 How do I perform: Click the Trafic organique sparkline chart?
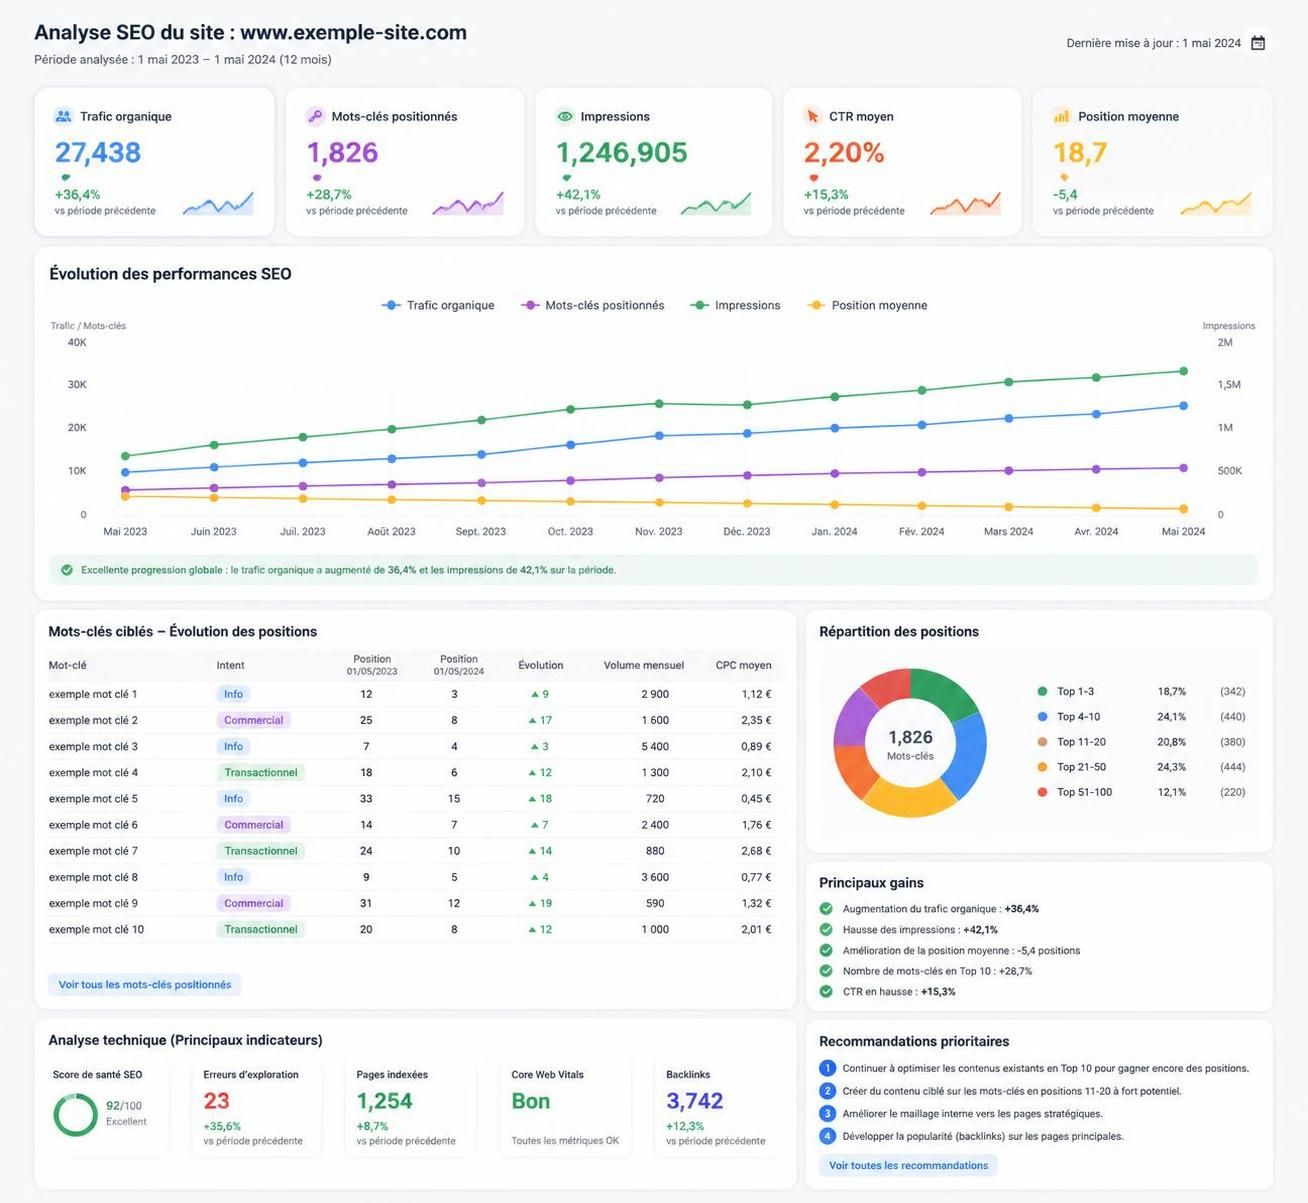(x=218, y=203)
